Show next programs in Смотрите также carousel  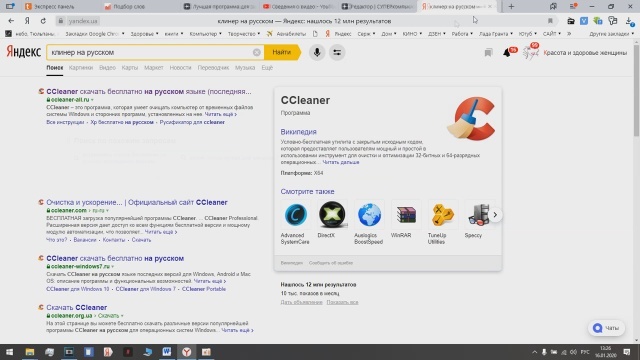coord(495,215)
